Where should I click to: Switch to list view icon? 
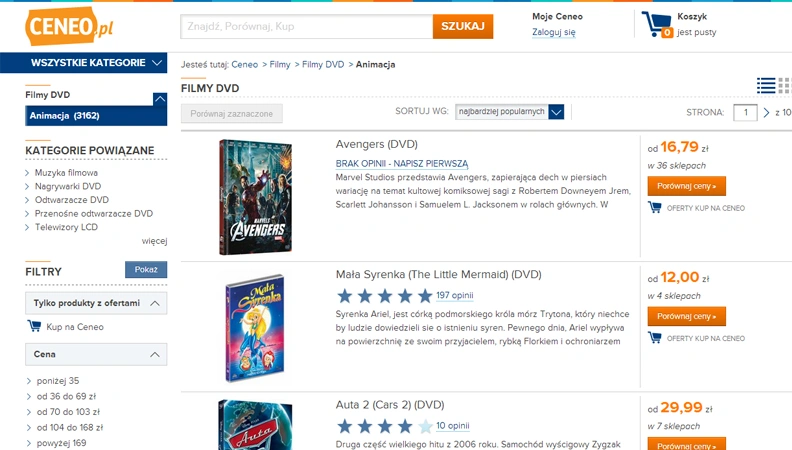pyautogui.click(x=766, y=85)
